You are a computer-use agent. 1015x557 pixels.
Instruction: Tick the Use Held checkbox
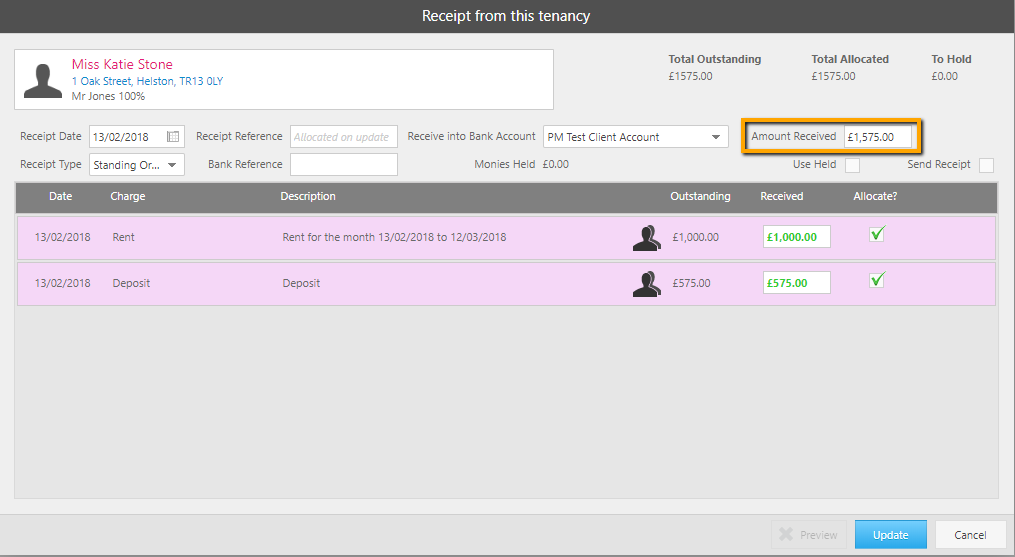pyautogui.click(x=853, y=165)
